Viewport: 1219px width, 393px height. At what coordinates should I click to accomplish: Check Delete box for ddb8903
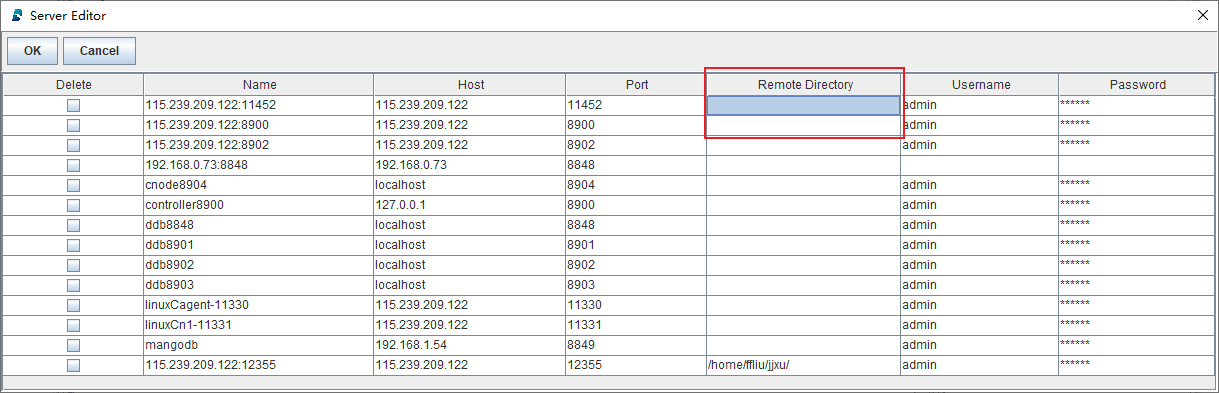[x=73, y=285]
